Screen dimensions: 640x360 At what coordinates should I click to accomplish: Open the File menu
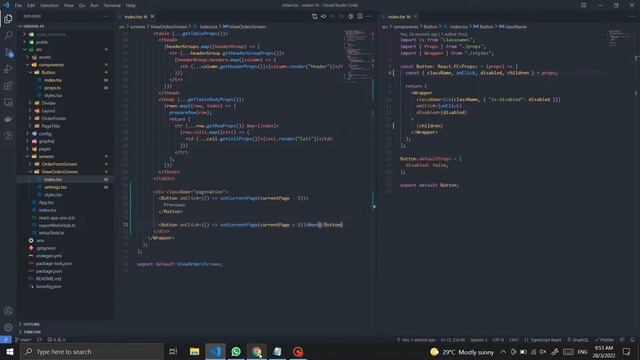tap(18, 5)
